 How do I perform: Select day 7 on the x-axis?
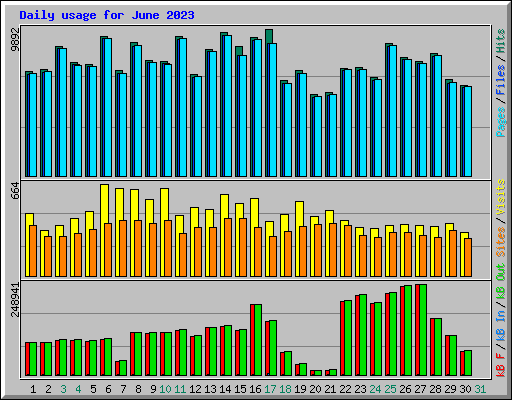click(x=123, y=389)
